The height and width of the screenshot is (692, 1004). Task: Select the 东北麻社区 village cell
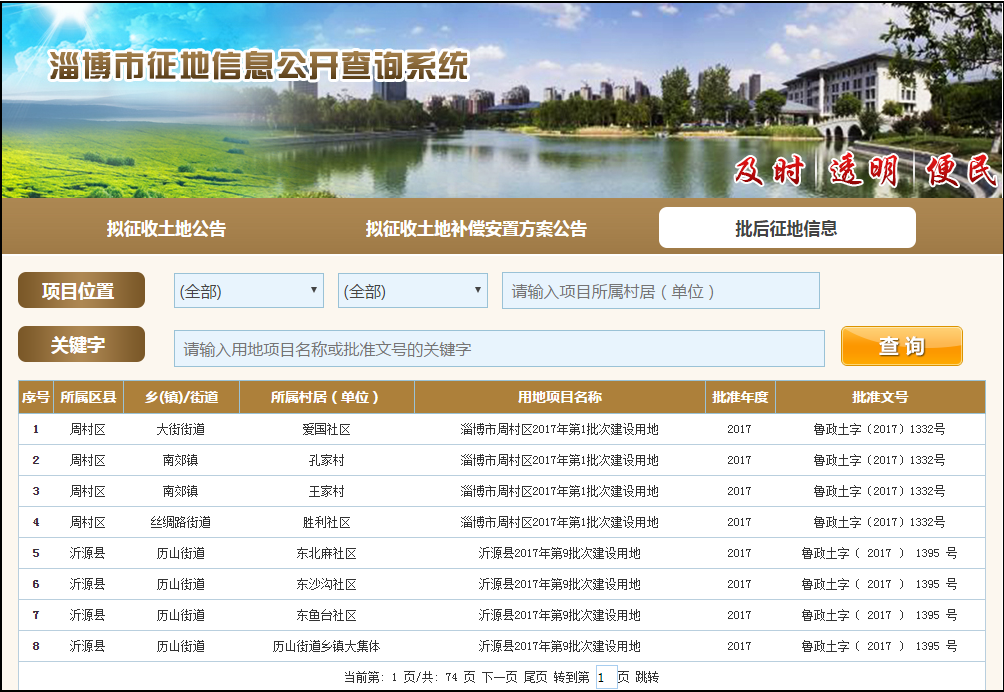point(326,554)
